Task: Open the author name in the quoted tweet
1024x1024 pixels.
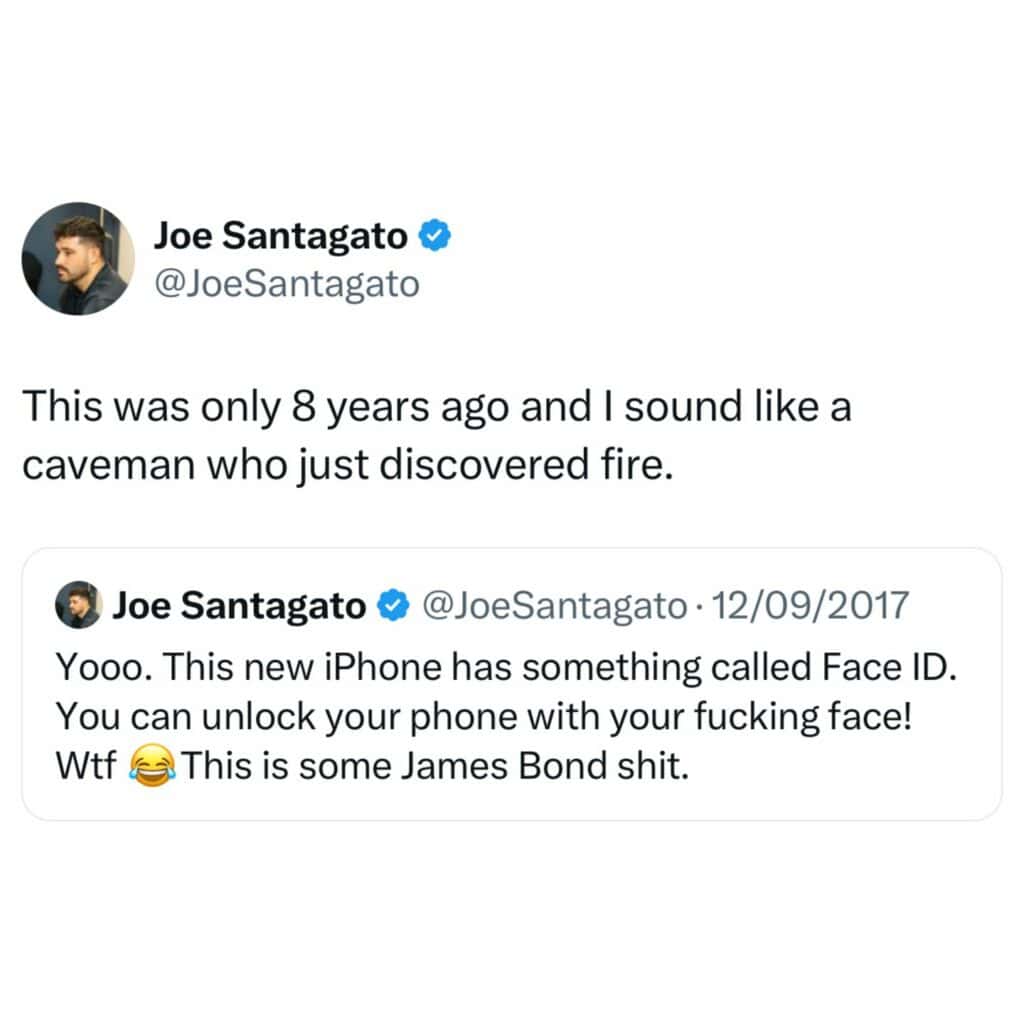Action: click(239, 606)
